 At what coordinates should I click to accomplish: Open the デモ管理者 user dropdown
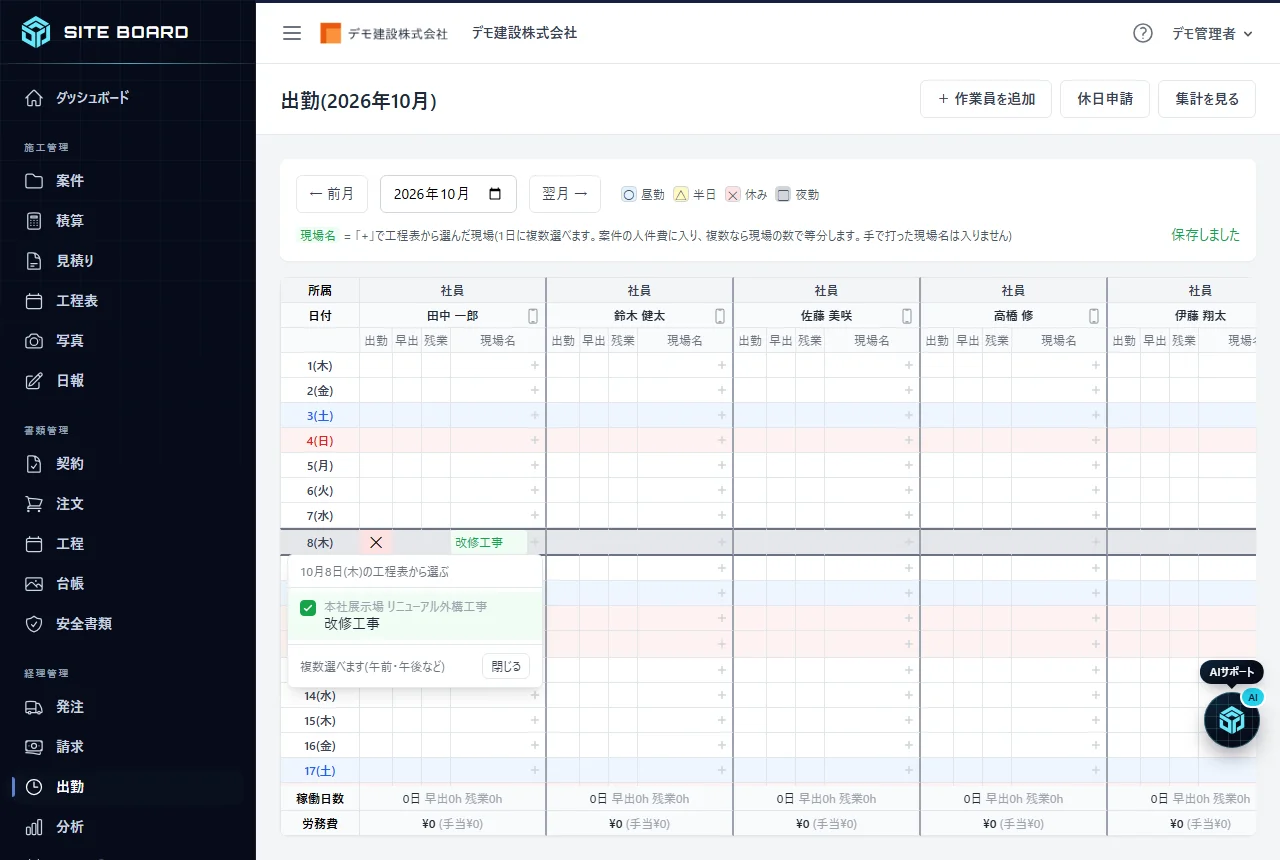(1212, 33)
